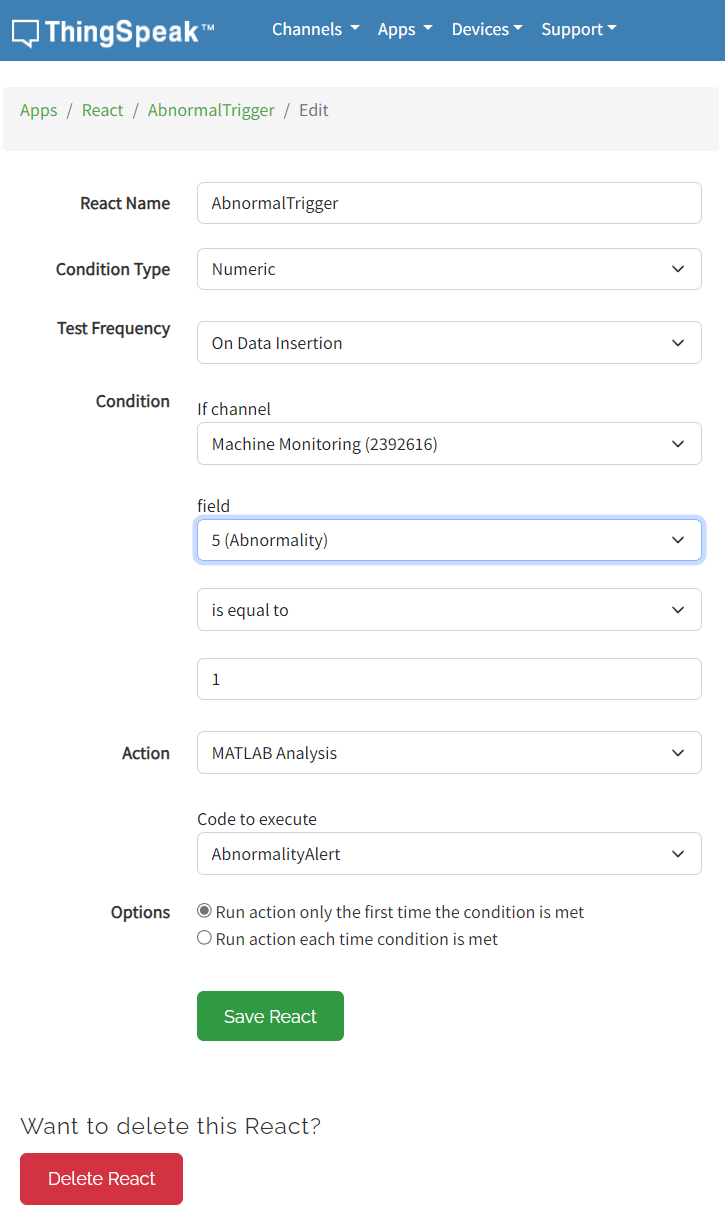Expand the MATLAB Analysis action dropdown

tap(449, 753)
